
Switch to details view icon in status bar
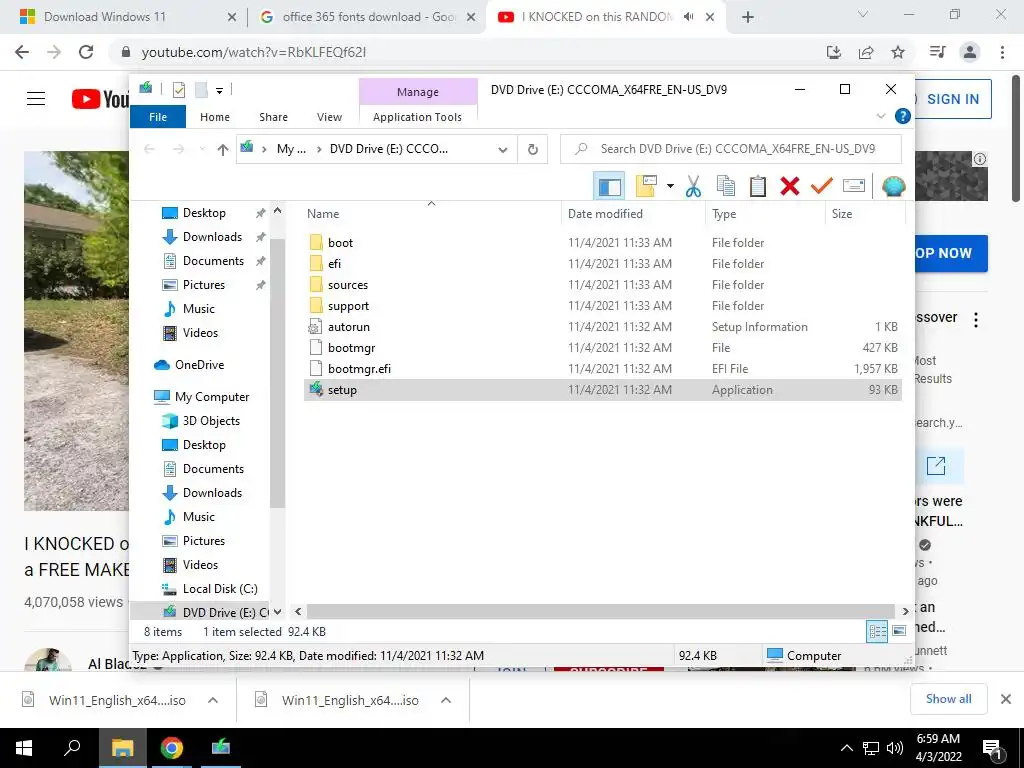tap(877, 632)
